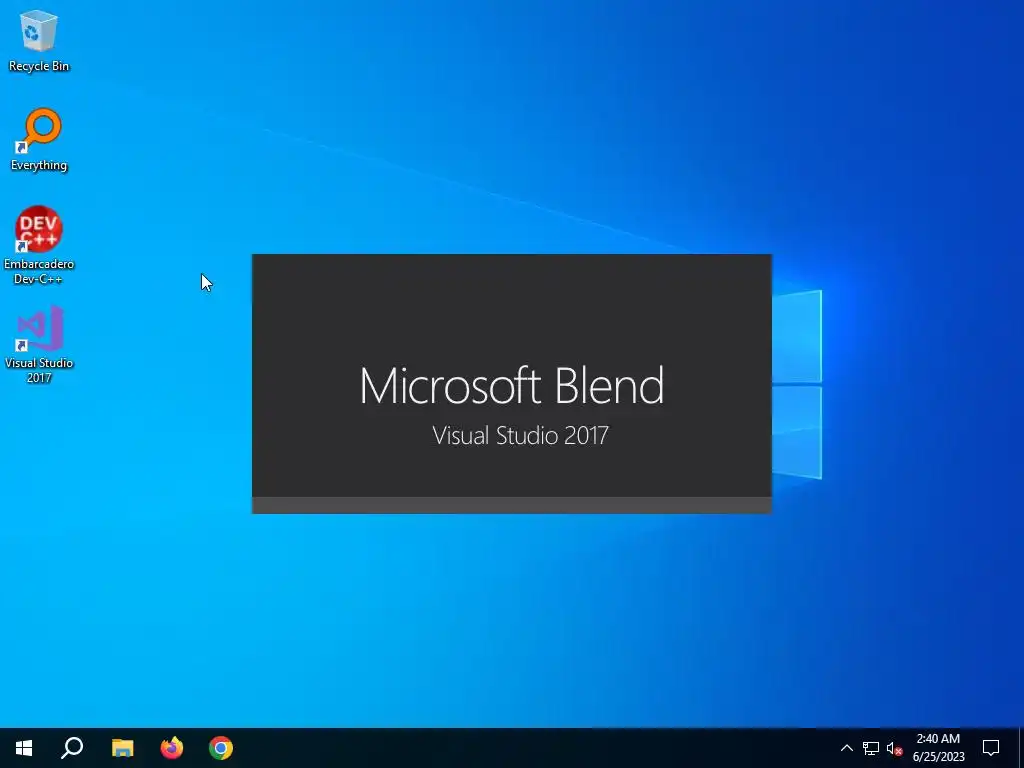Select the Visual Studio 2017 desktop shortcut
Screen dimensions: 1024x768
coord(39,344)
